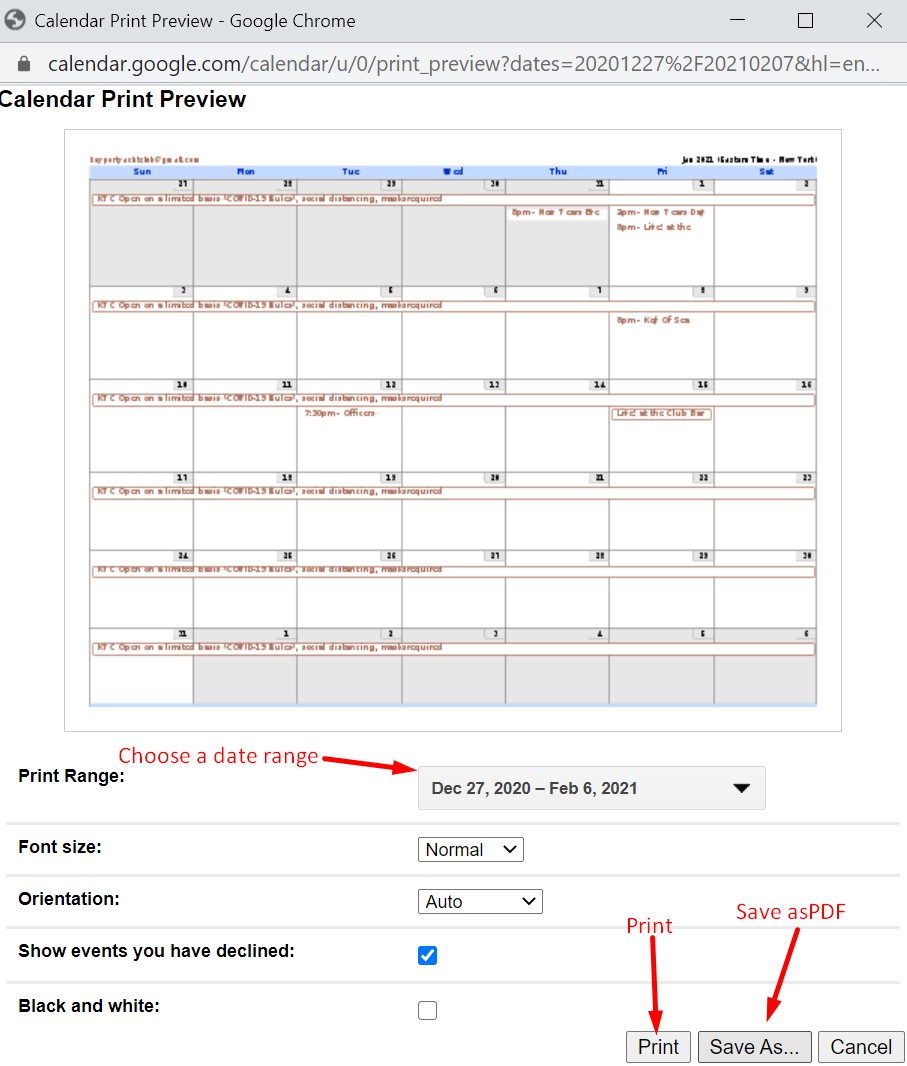Open the Orientation dropdown set to Auto

[x=479, y=902]
